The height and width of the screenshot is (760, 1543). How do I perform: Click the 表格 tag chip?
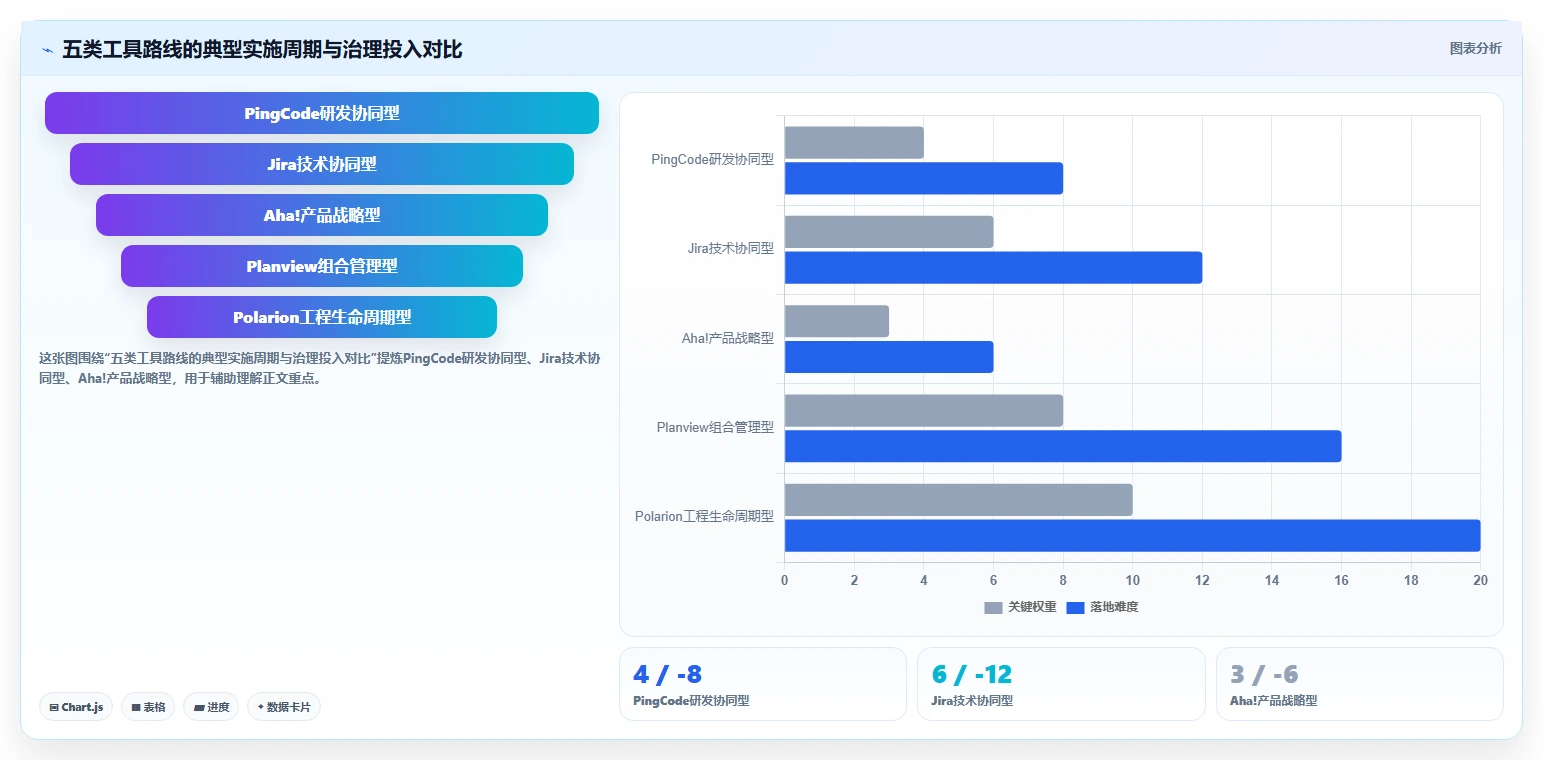148,707
